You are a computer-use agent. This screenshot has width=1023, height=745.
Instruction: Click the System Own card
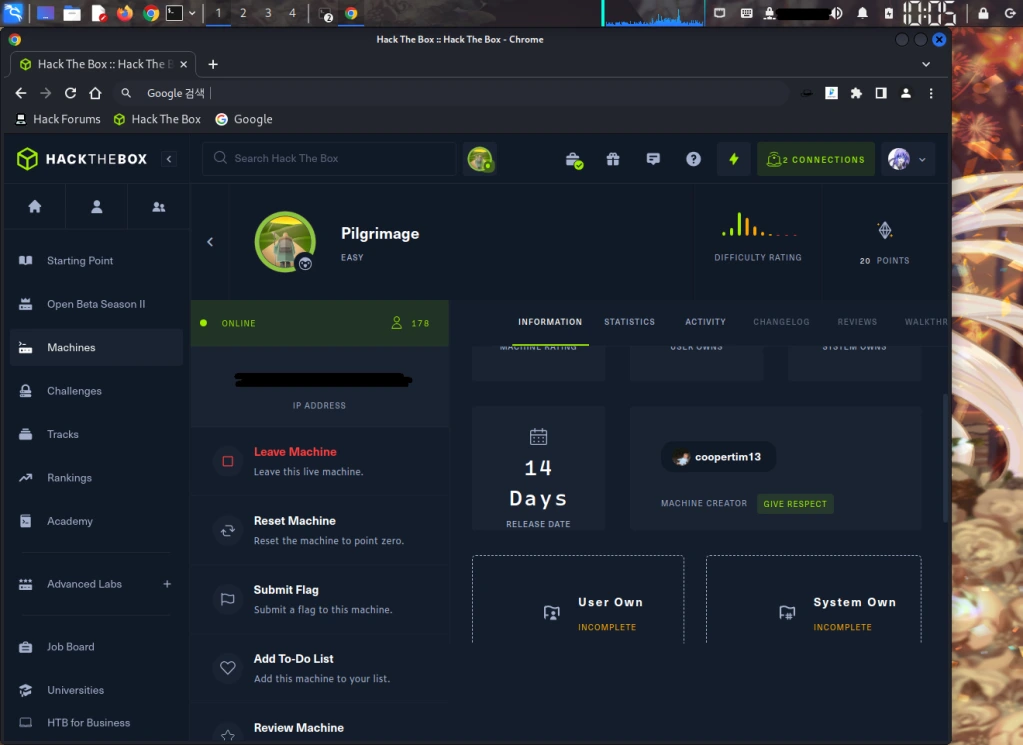click(814, 600)
